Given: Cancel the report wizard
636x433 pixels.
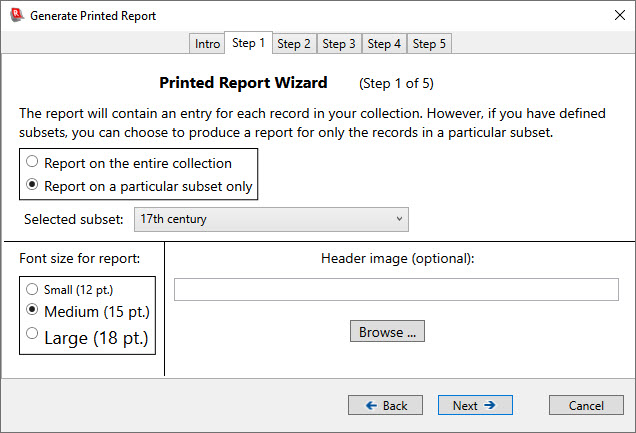Looking at the screenshot, I should tap(587, 405).
